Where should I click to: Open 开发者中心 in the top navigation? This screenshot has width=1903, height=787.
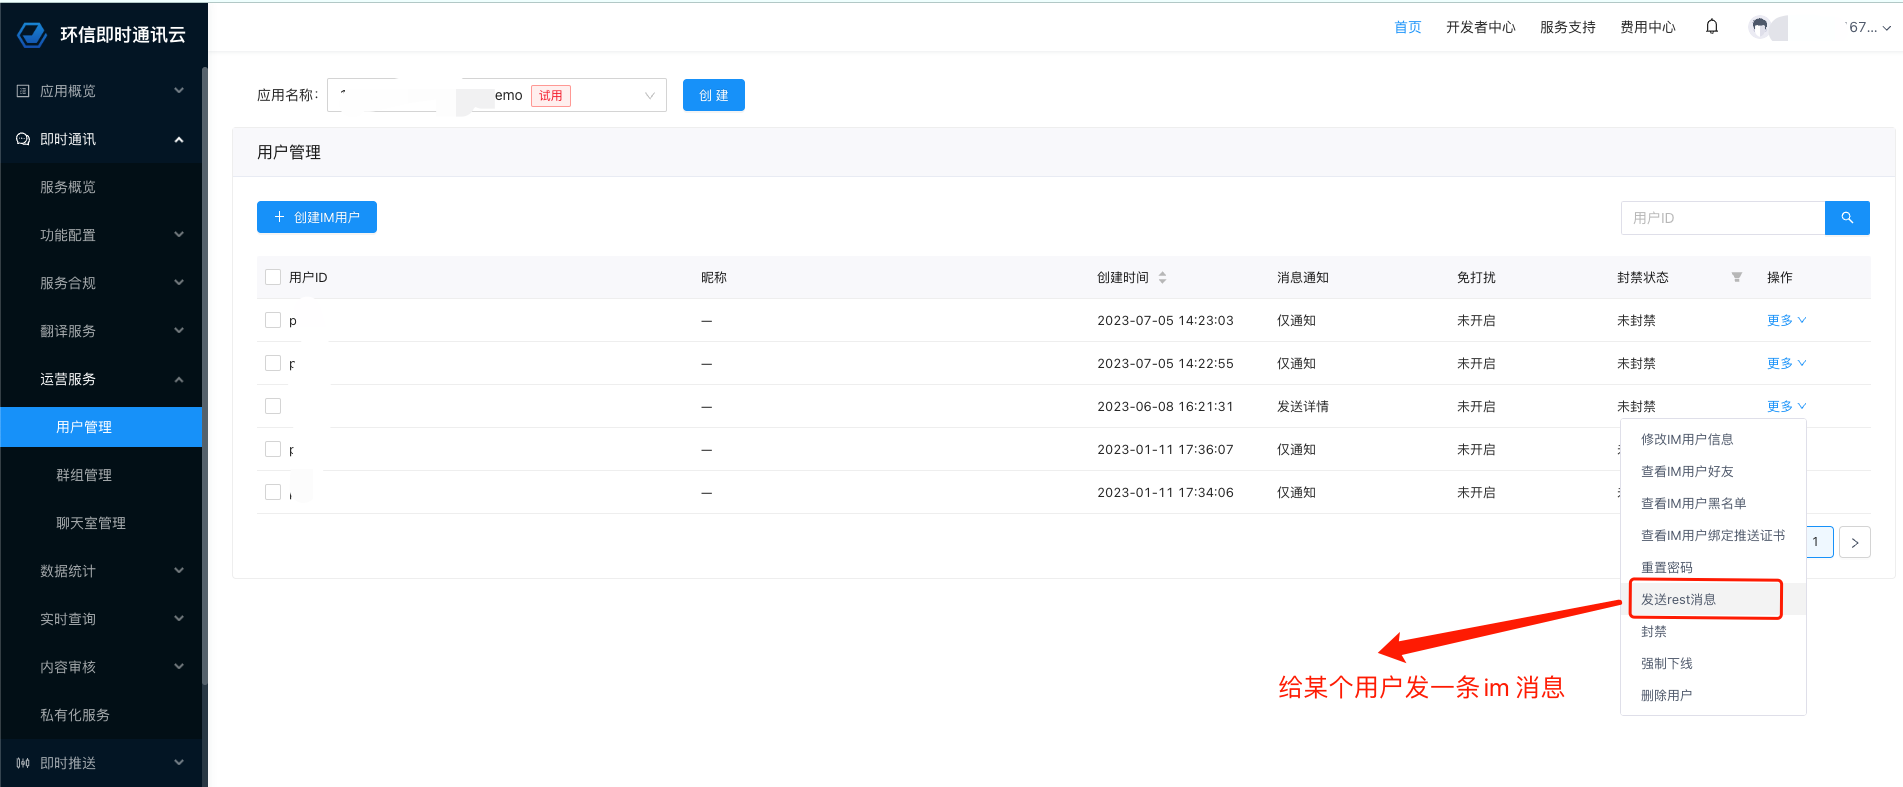1480,27
